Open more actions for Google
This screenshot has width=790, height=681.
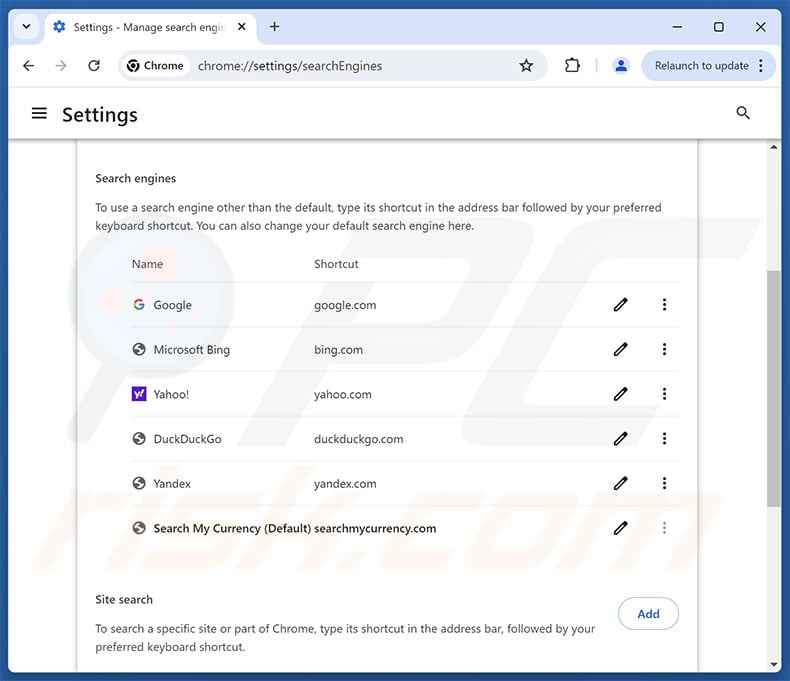click(665, 305)
